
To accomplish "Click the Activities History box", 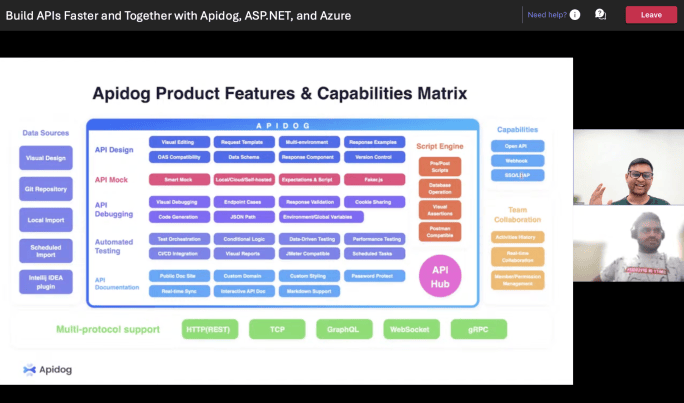I will (517, 237).
